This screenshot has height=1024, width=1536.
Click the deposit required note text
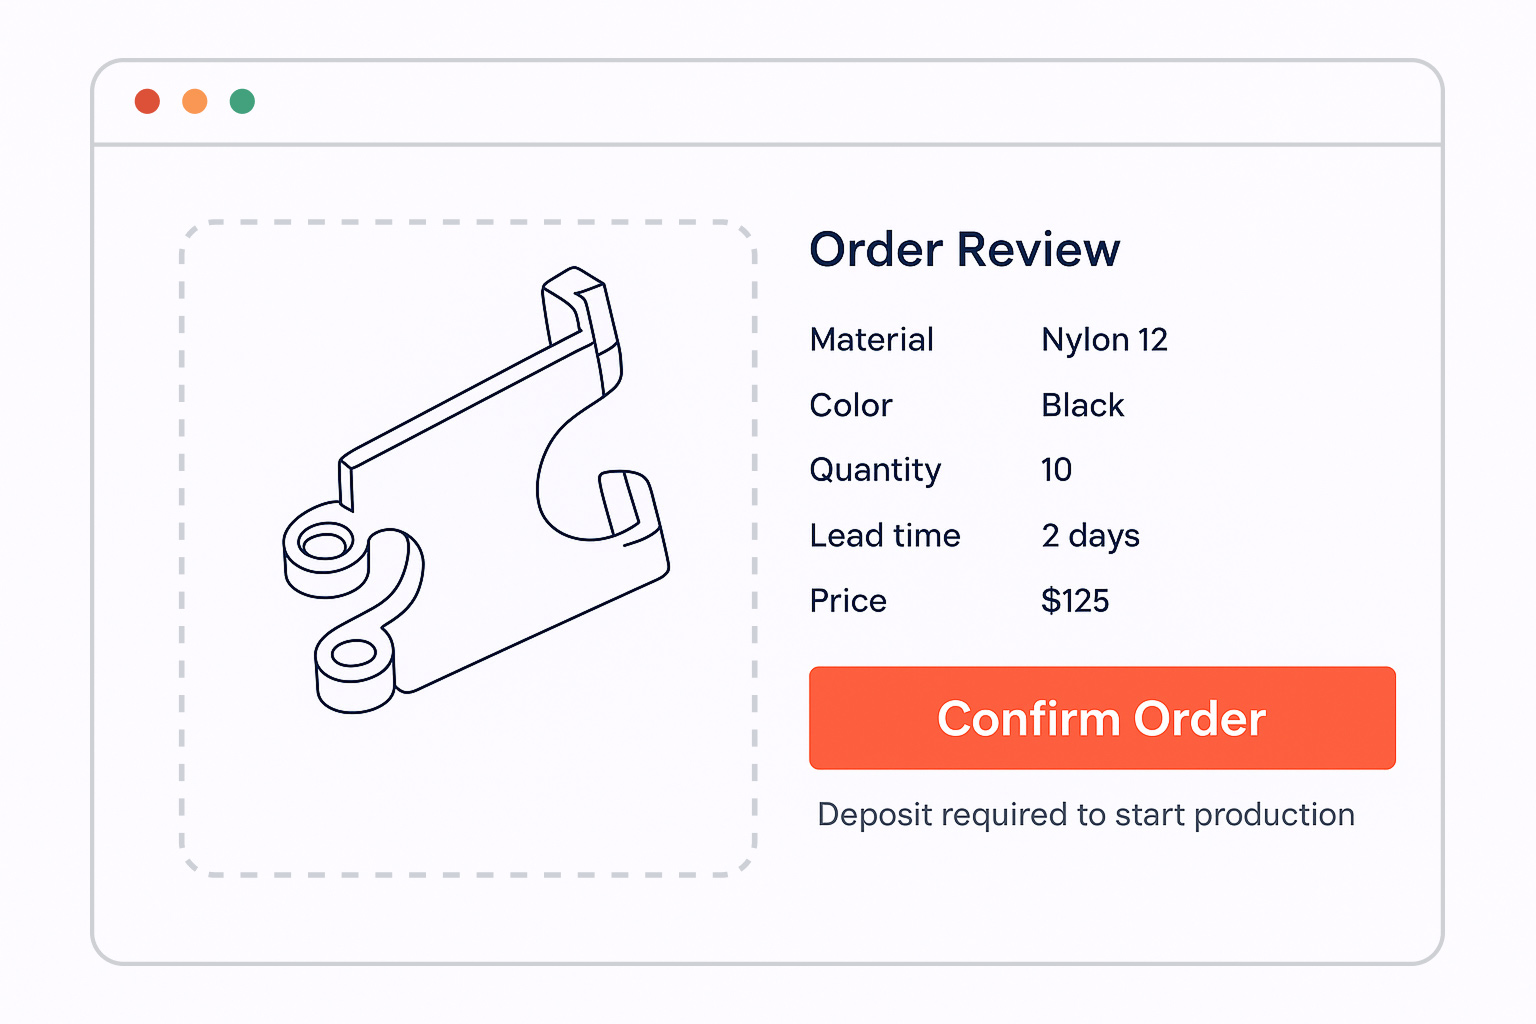pos(1085,815)
